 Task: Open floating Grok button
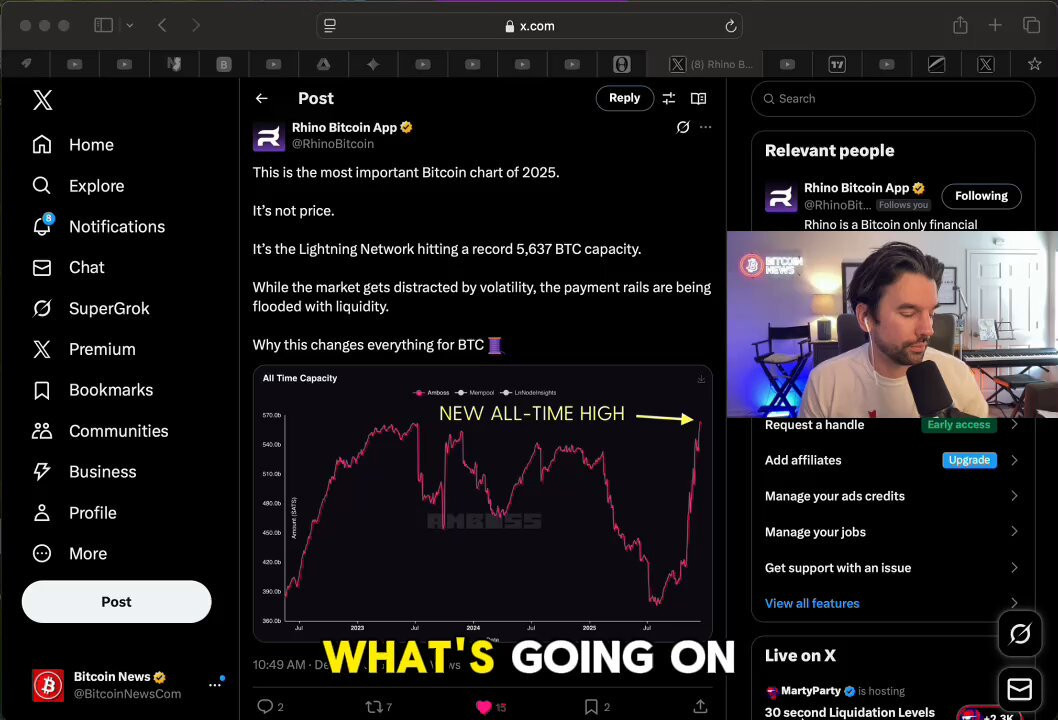coord(1020,633)
